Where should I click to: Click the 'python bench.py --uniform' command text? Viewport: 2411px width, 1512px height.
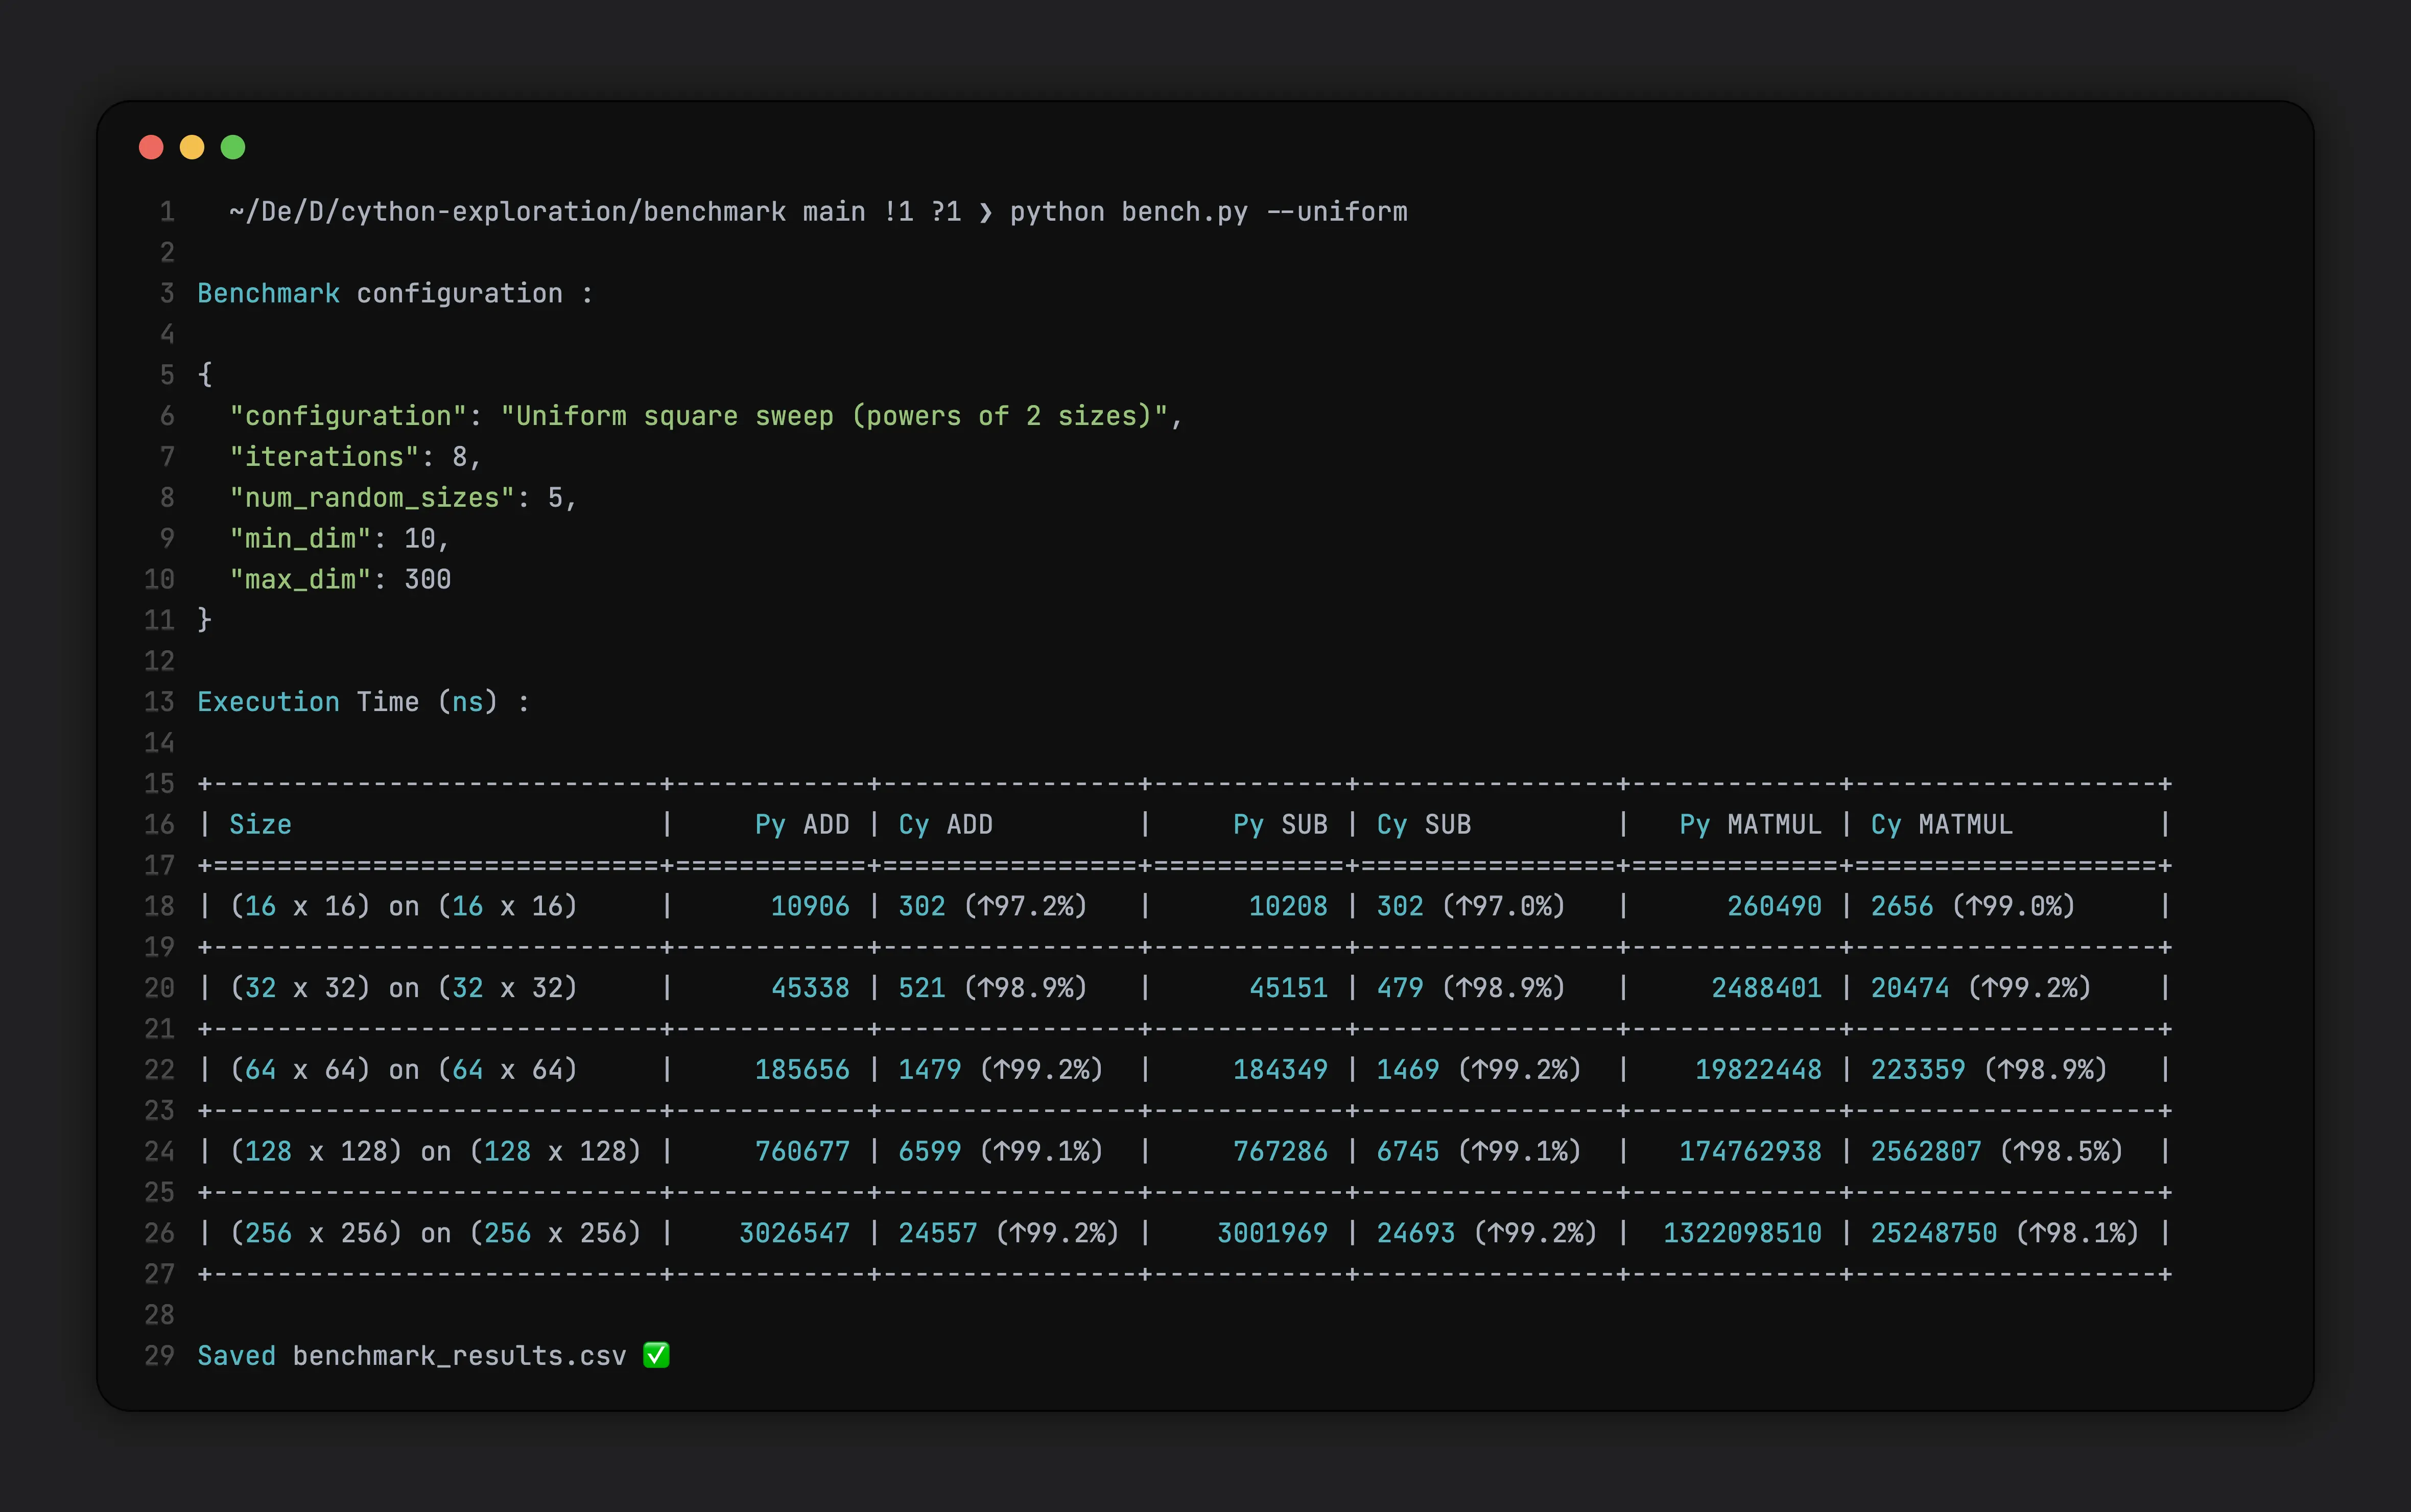[1208, 212]
